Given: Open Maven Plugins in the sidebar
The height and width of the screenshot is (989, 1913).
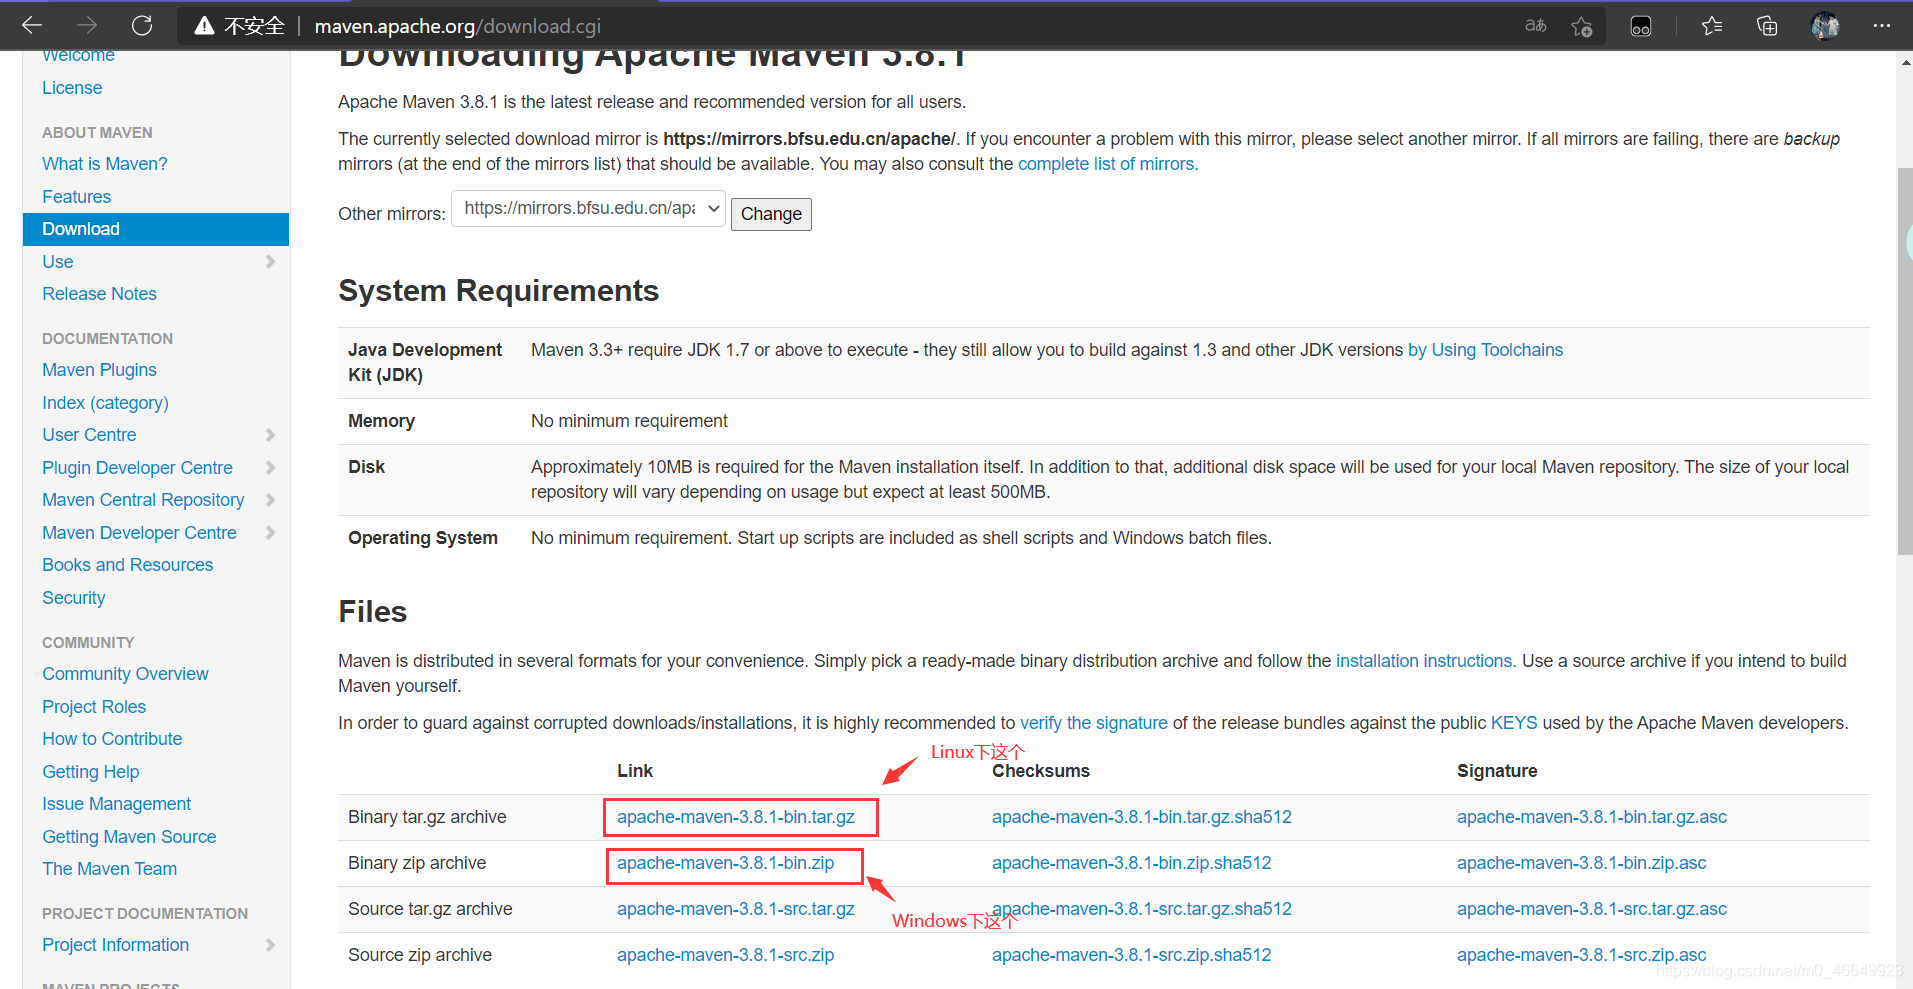Looking at the screenshot, I should 99,370.
